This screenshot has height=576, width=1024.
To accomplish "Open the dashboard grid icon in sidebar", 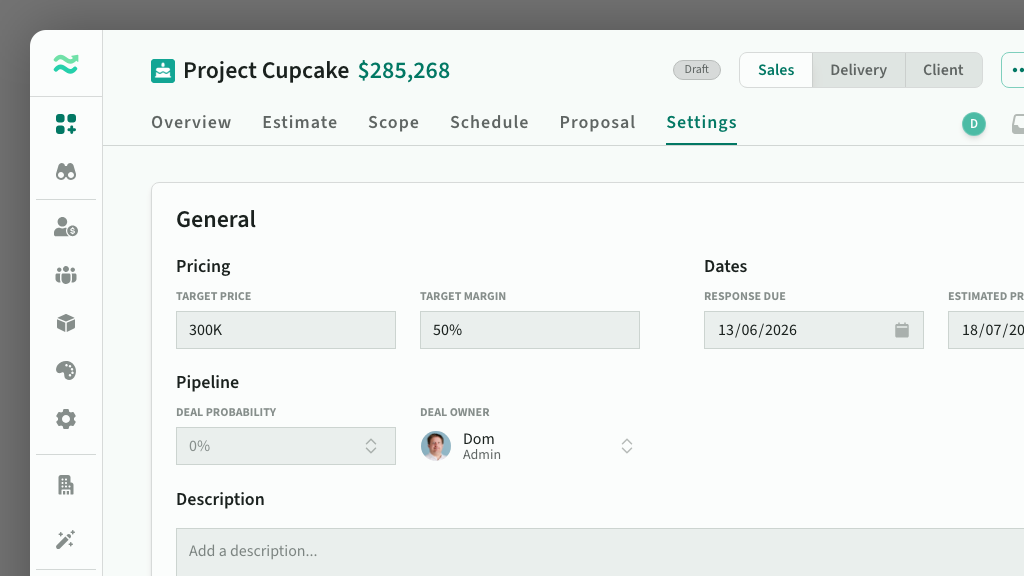I will (x=66, y=123).
